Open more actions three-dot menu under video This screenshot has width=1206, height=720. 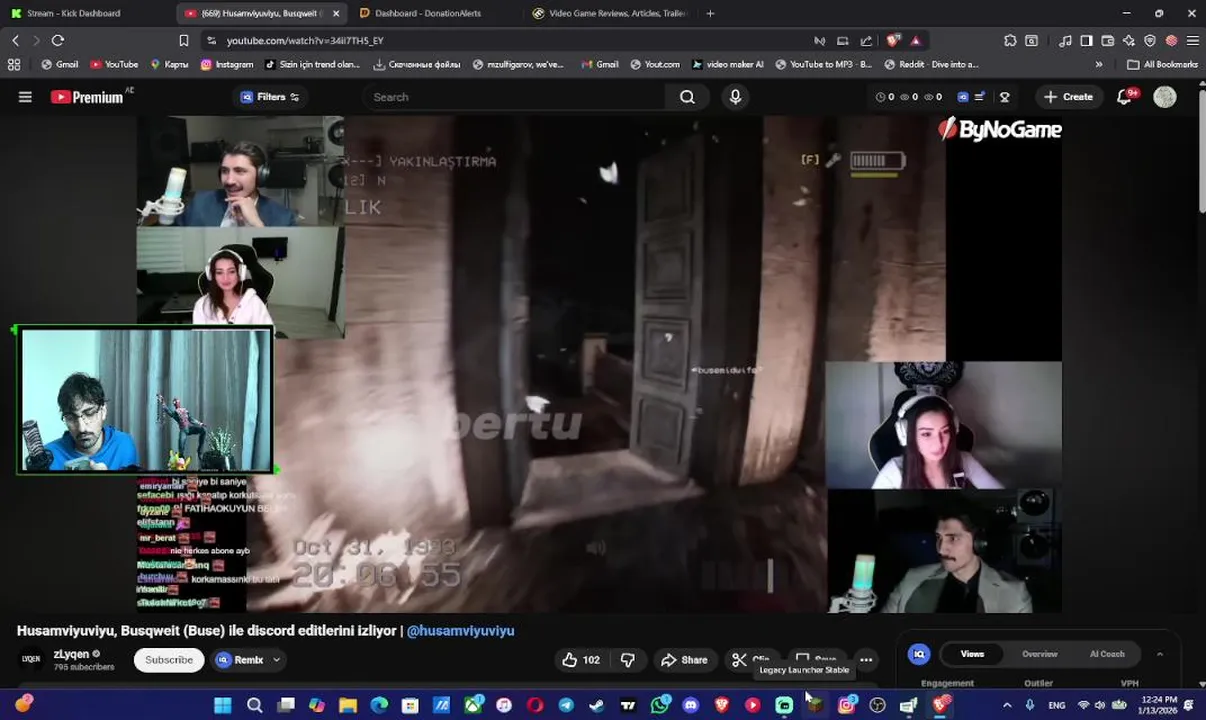(866, 660)
